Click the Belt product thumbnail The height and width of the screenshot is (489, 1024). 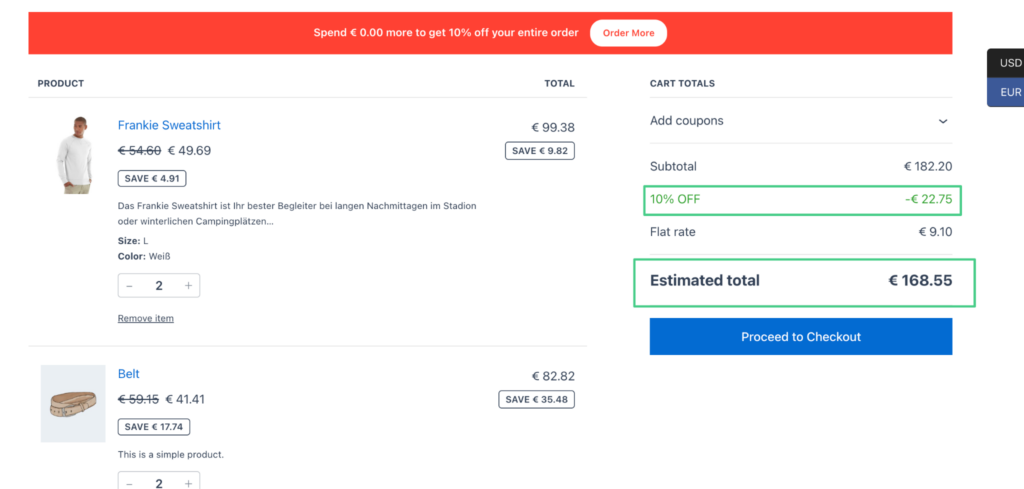73,403
